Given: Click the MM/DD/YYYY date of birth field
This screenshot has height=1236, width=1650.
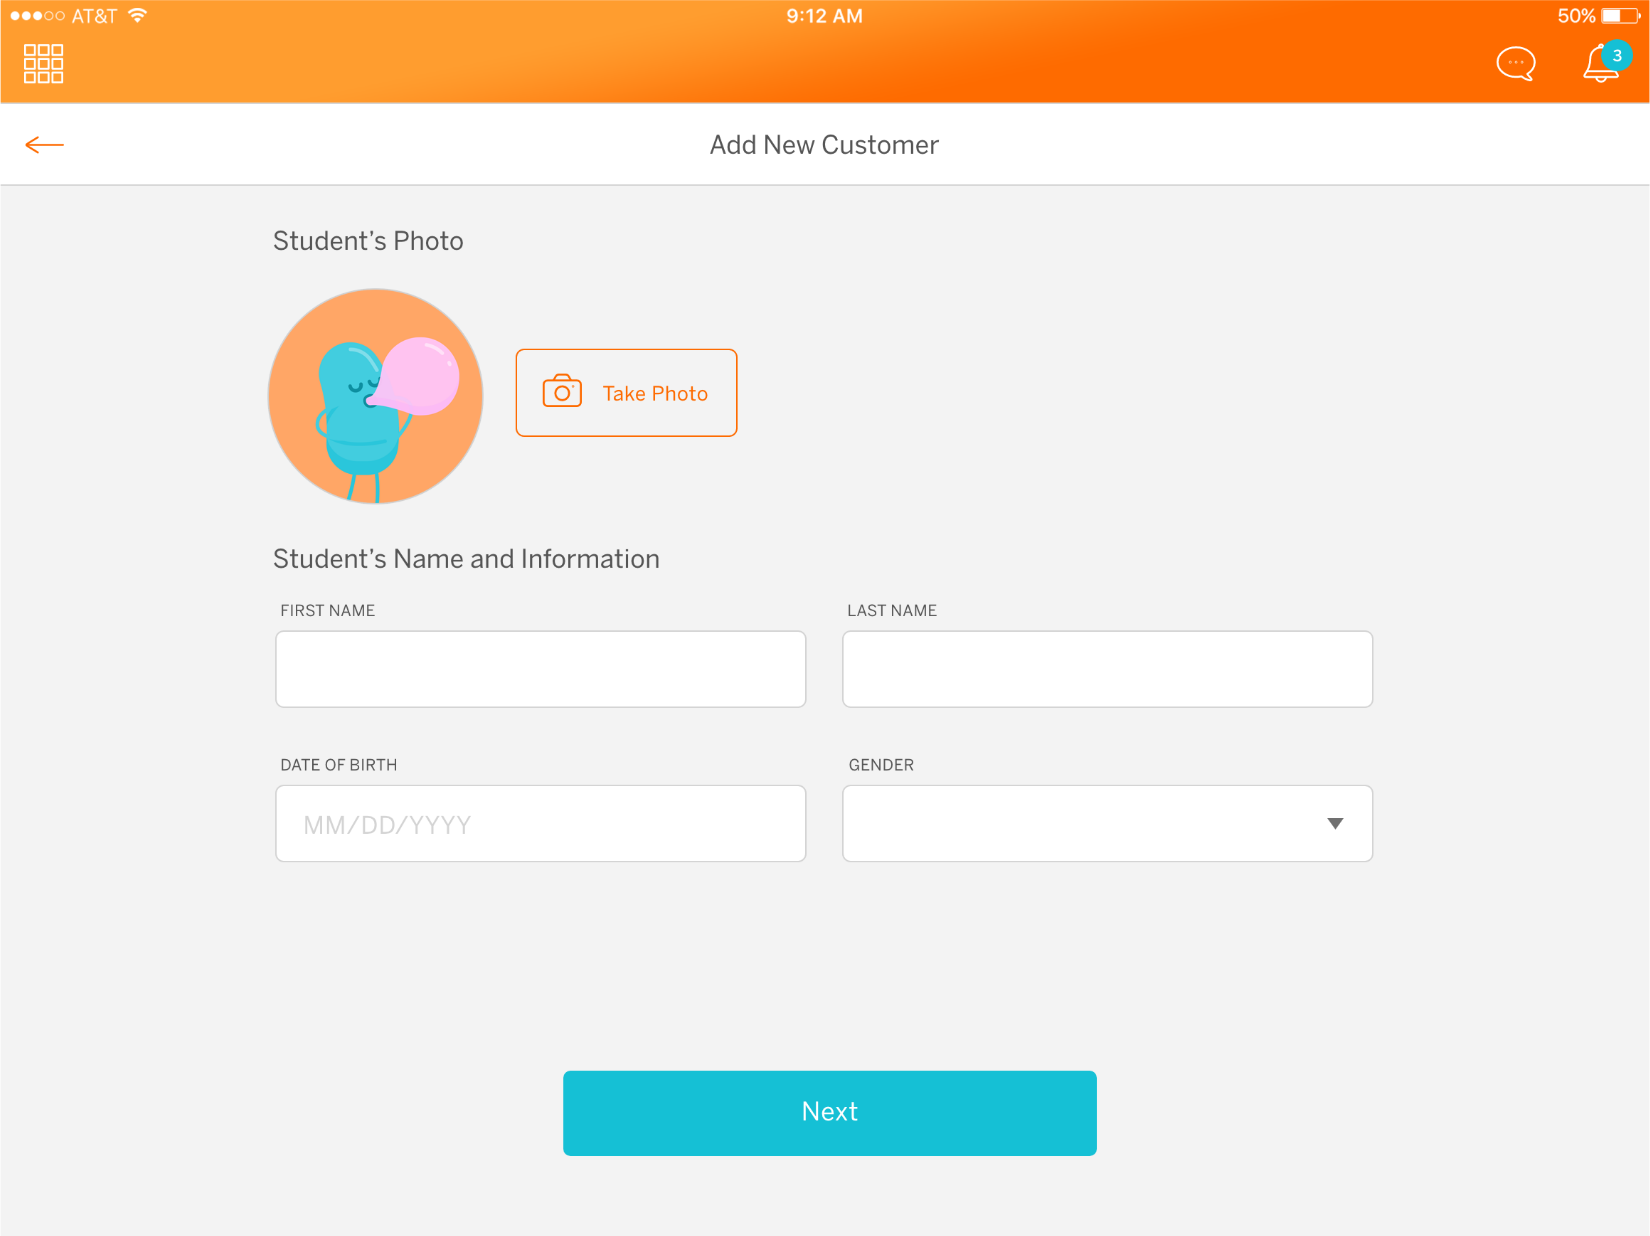Looking at the screenshot, I should [540, 824].
